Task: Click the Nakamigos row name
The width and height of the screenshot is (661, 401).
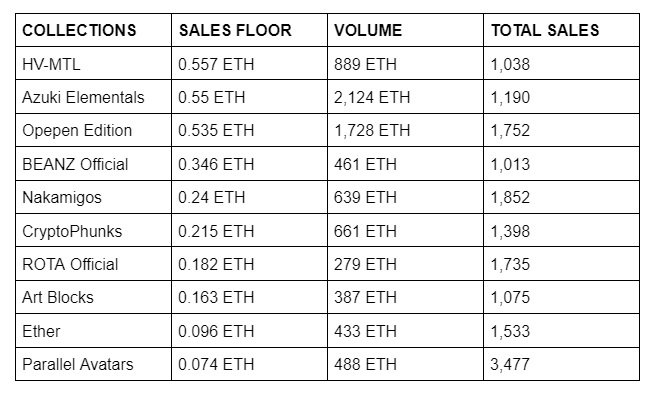Action: click(x=62, y=198)
